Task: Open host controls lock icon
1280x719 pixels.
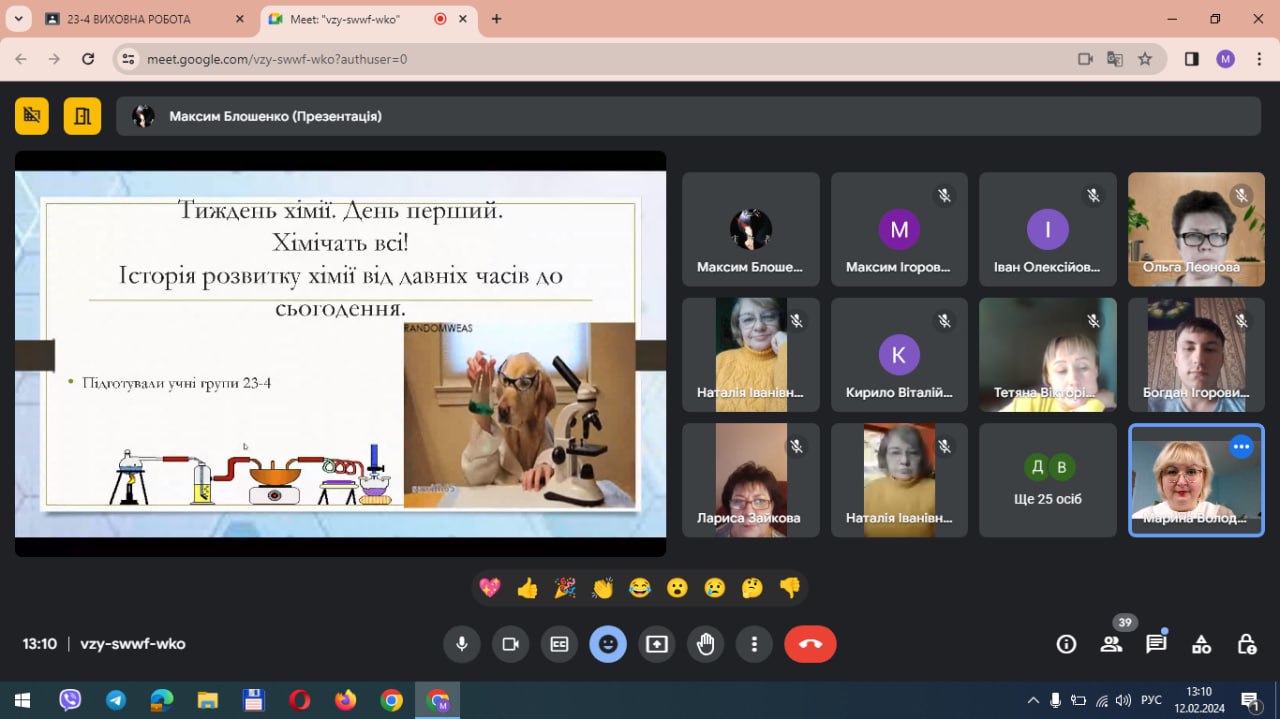Action: 1246,644
